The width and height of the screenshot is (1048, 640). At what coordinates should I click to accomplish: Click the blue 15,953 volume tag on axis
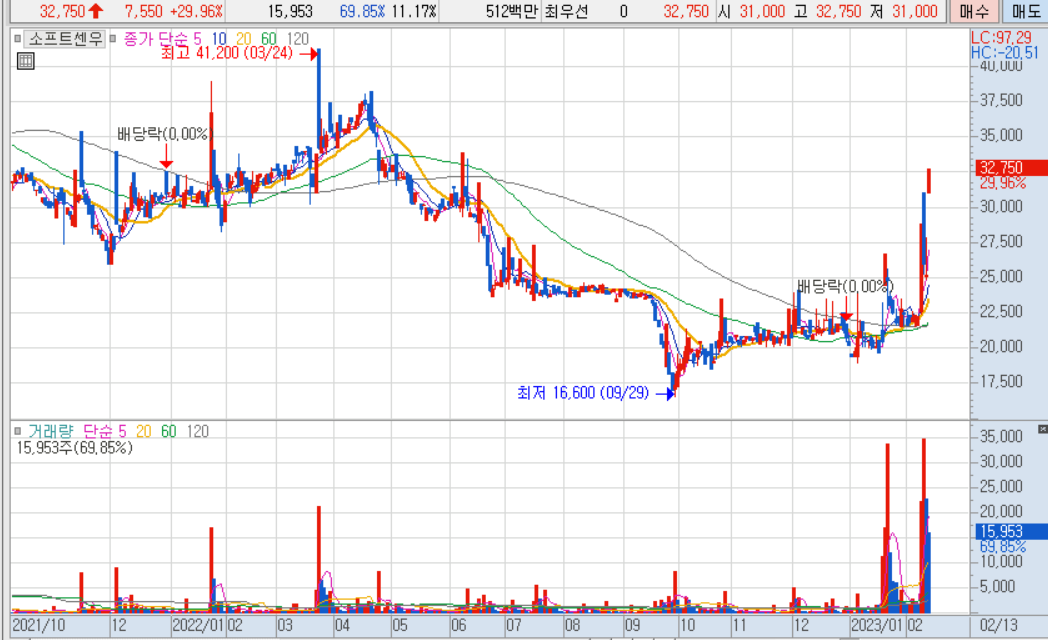pyautogui.click(x=1012, y=532)
